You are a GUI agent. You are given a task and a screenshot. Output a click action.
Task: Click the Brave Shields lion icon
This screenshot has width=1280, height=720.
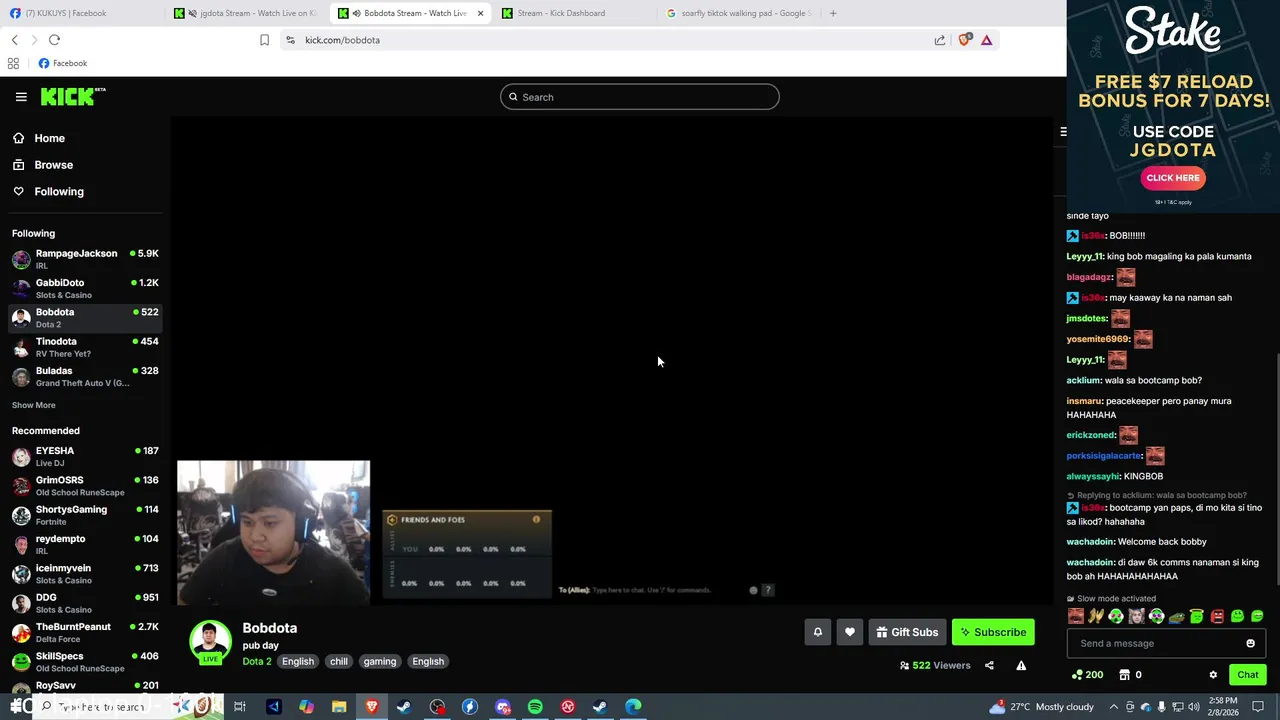coord(964,40)
